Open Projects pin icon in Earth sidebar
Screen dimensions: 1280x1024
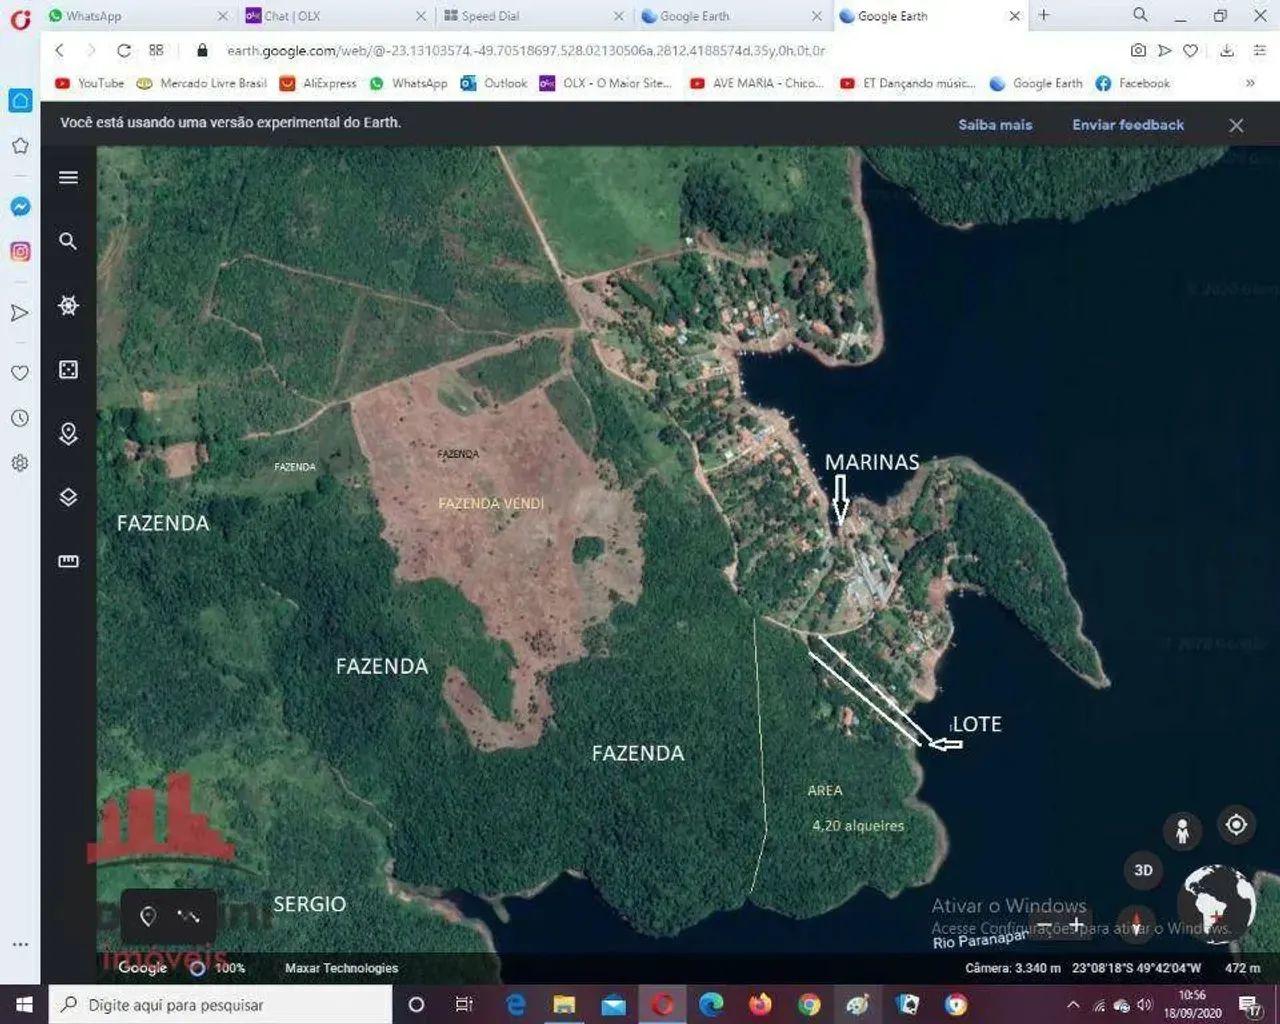pos(68,433)
